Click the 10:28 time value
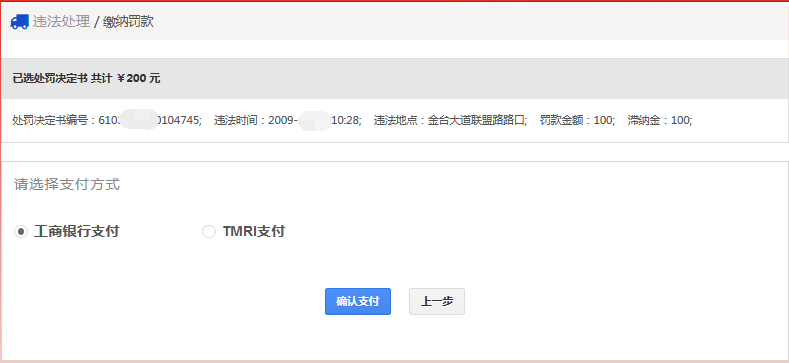 click(x=346, y=120)
